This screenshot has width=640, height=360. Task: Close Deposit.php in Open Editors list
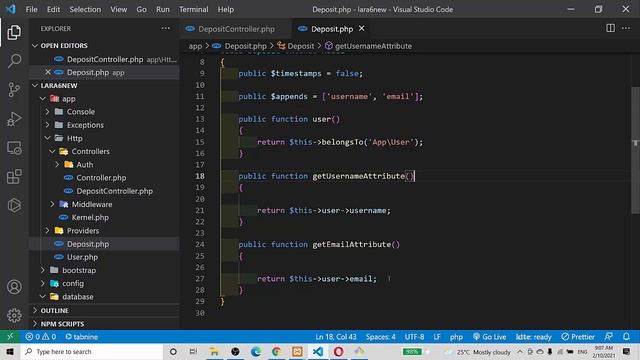48,72
